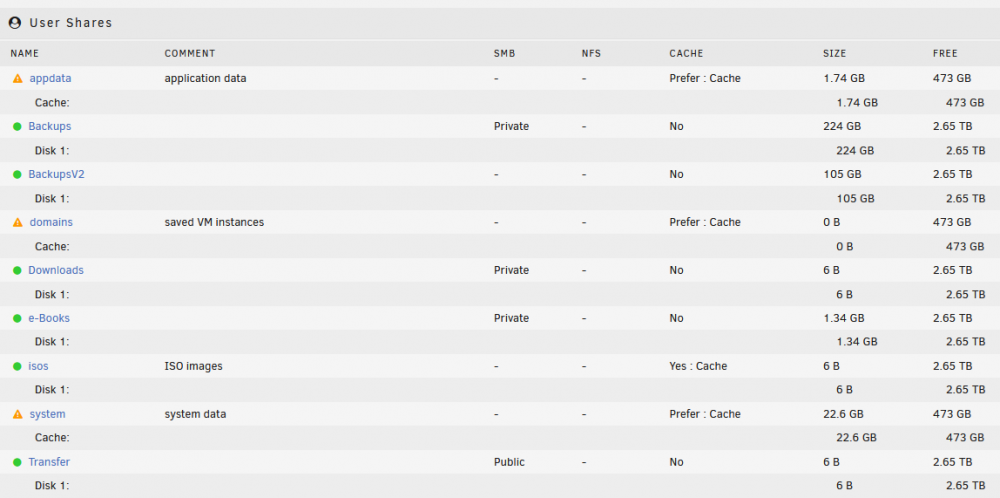The image size is (1000, 498).
Task: Open the appdata share settings
Action: point(50,78)
